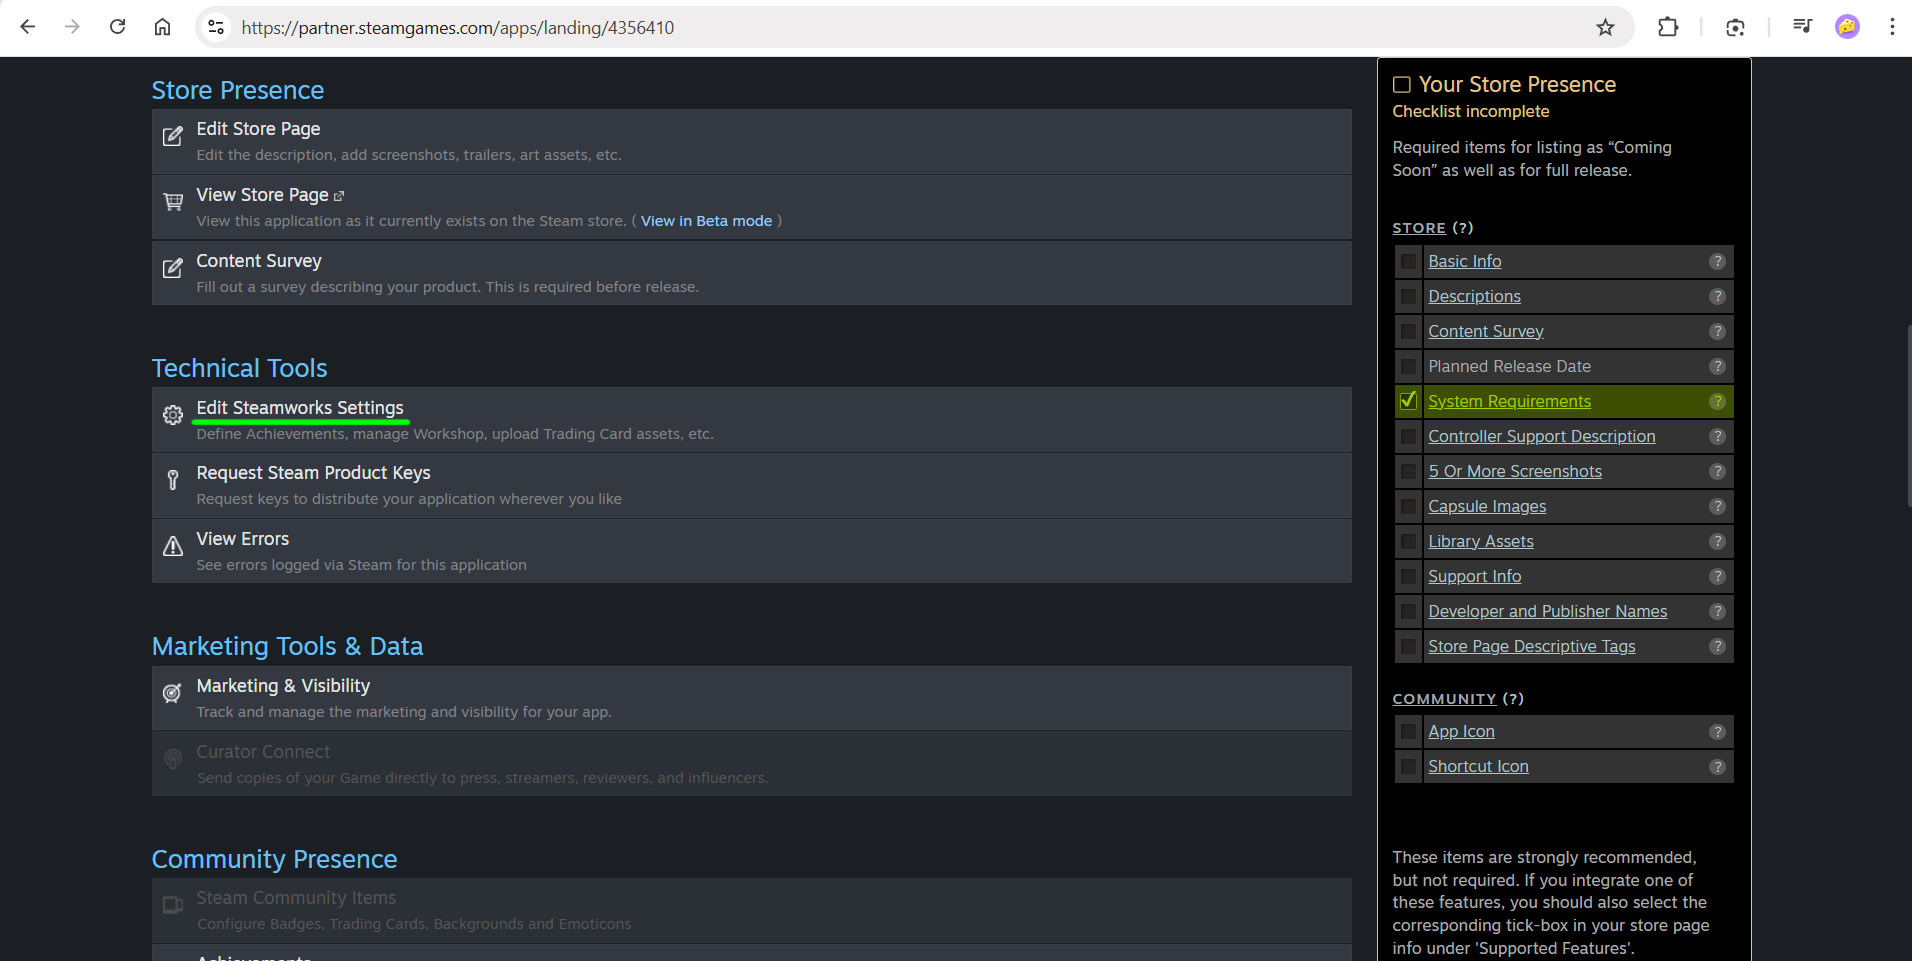Viewport: 1912px width, 961px height.
Task: Bookmark this page with the star icon
Action: coord(1605,28)
